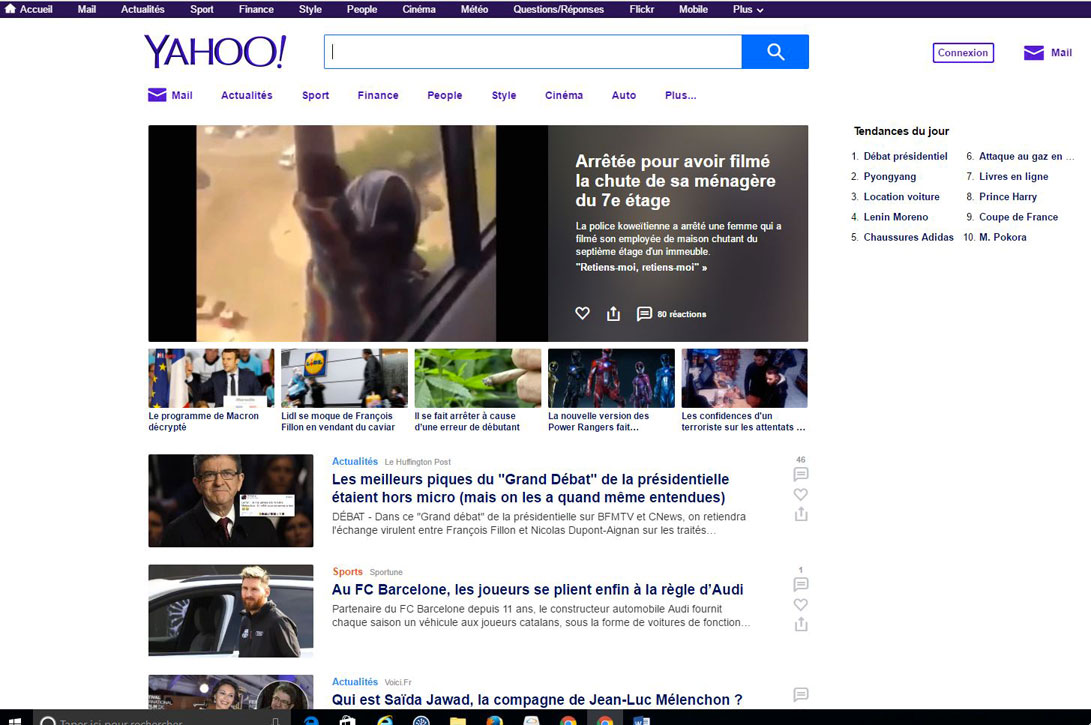
Task: Click the Connexion button
Action: 963,53
